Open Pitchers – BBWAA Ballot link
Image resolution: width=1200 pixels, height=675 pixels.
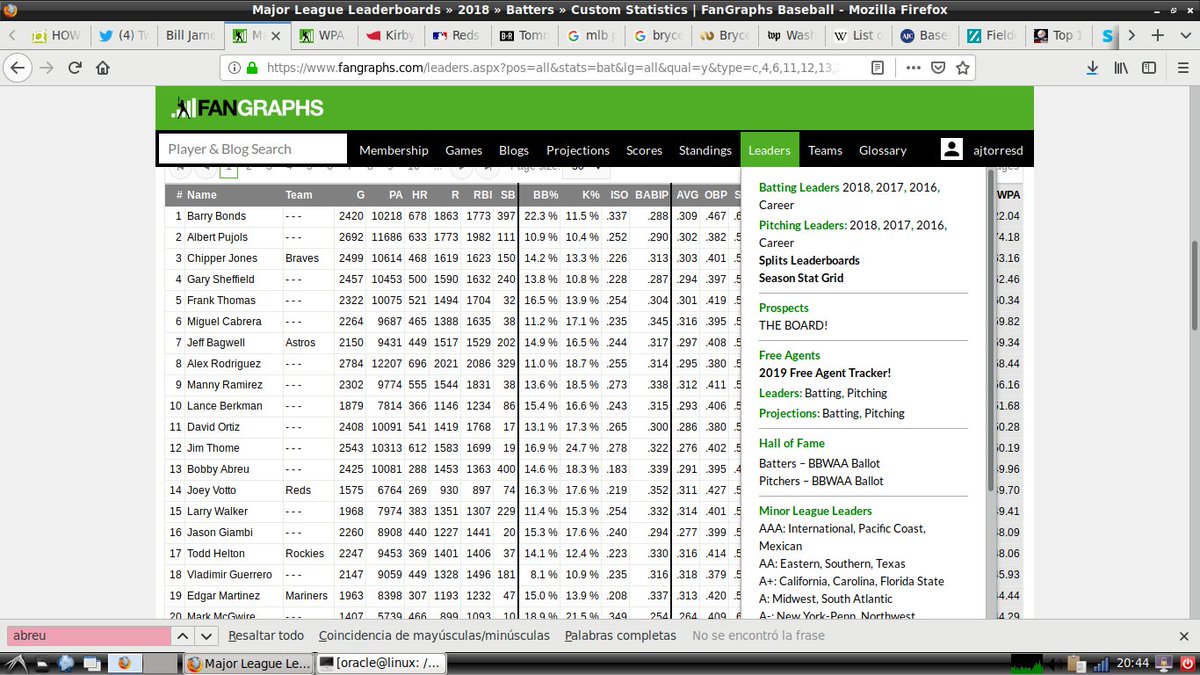click(821, 481)
